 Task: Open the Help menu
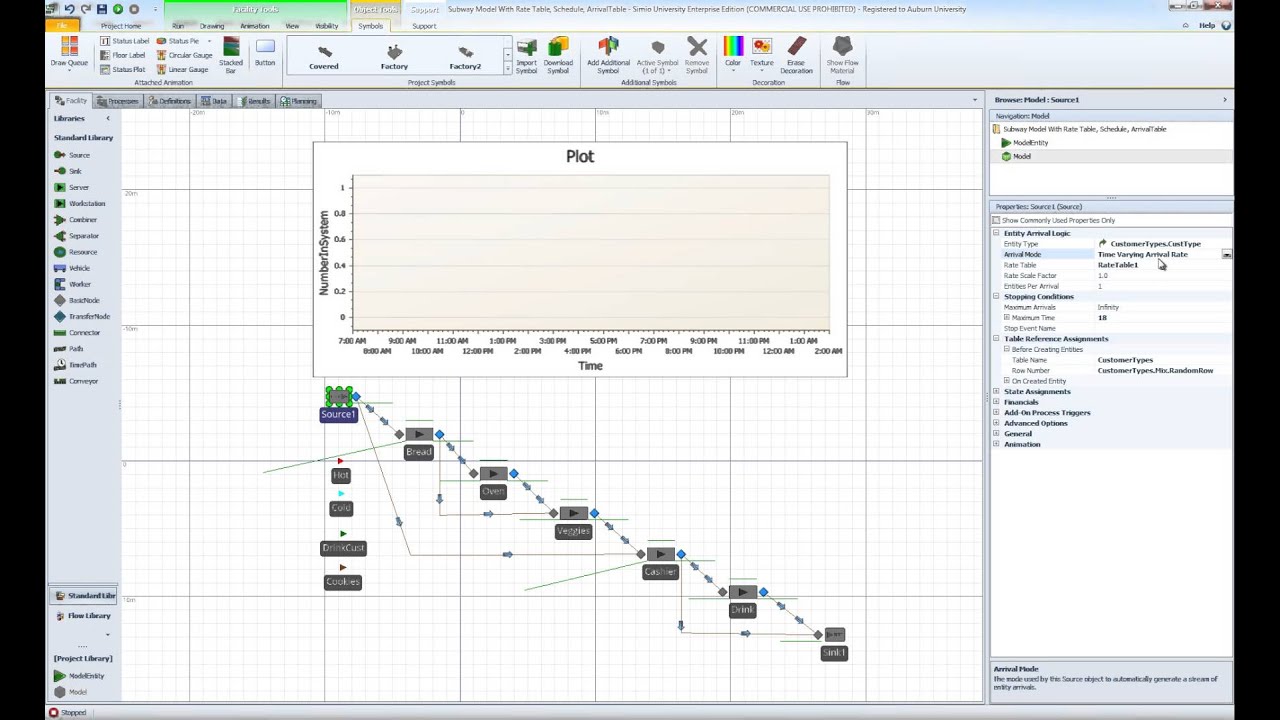tap(1207, 26)
